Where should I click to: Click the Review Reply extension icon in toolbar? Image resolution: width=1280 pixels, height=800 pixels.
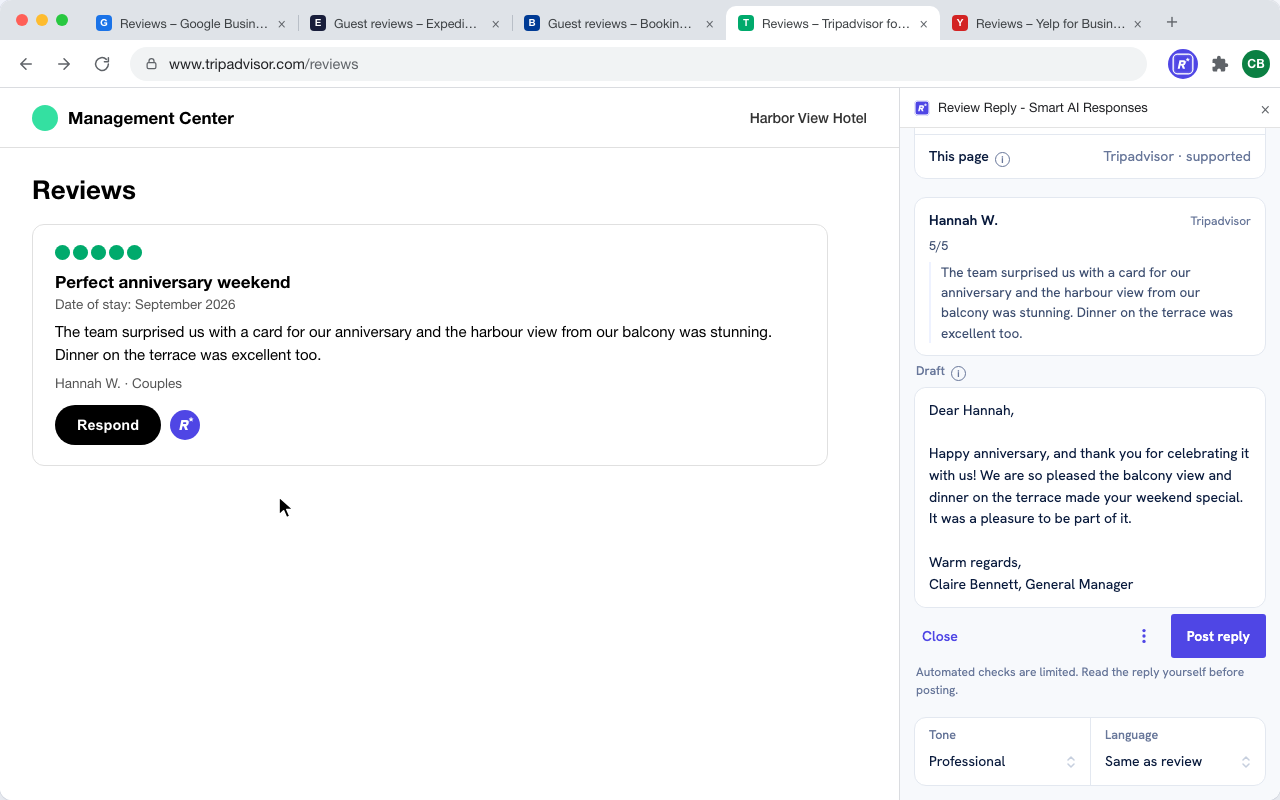(1183, 64)
